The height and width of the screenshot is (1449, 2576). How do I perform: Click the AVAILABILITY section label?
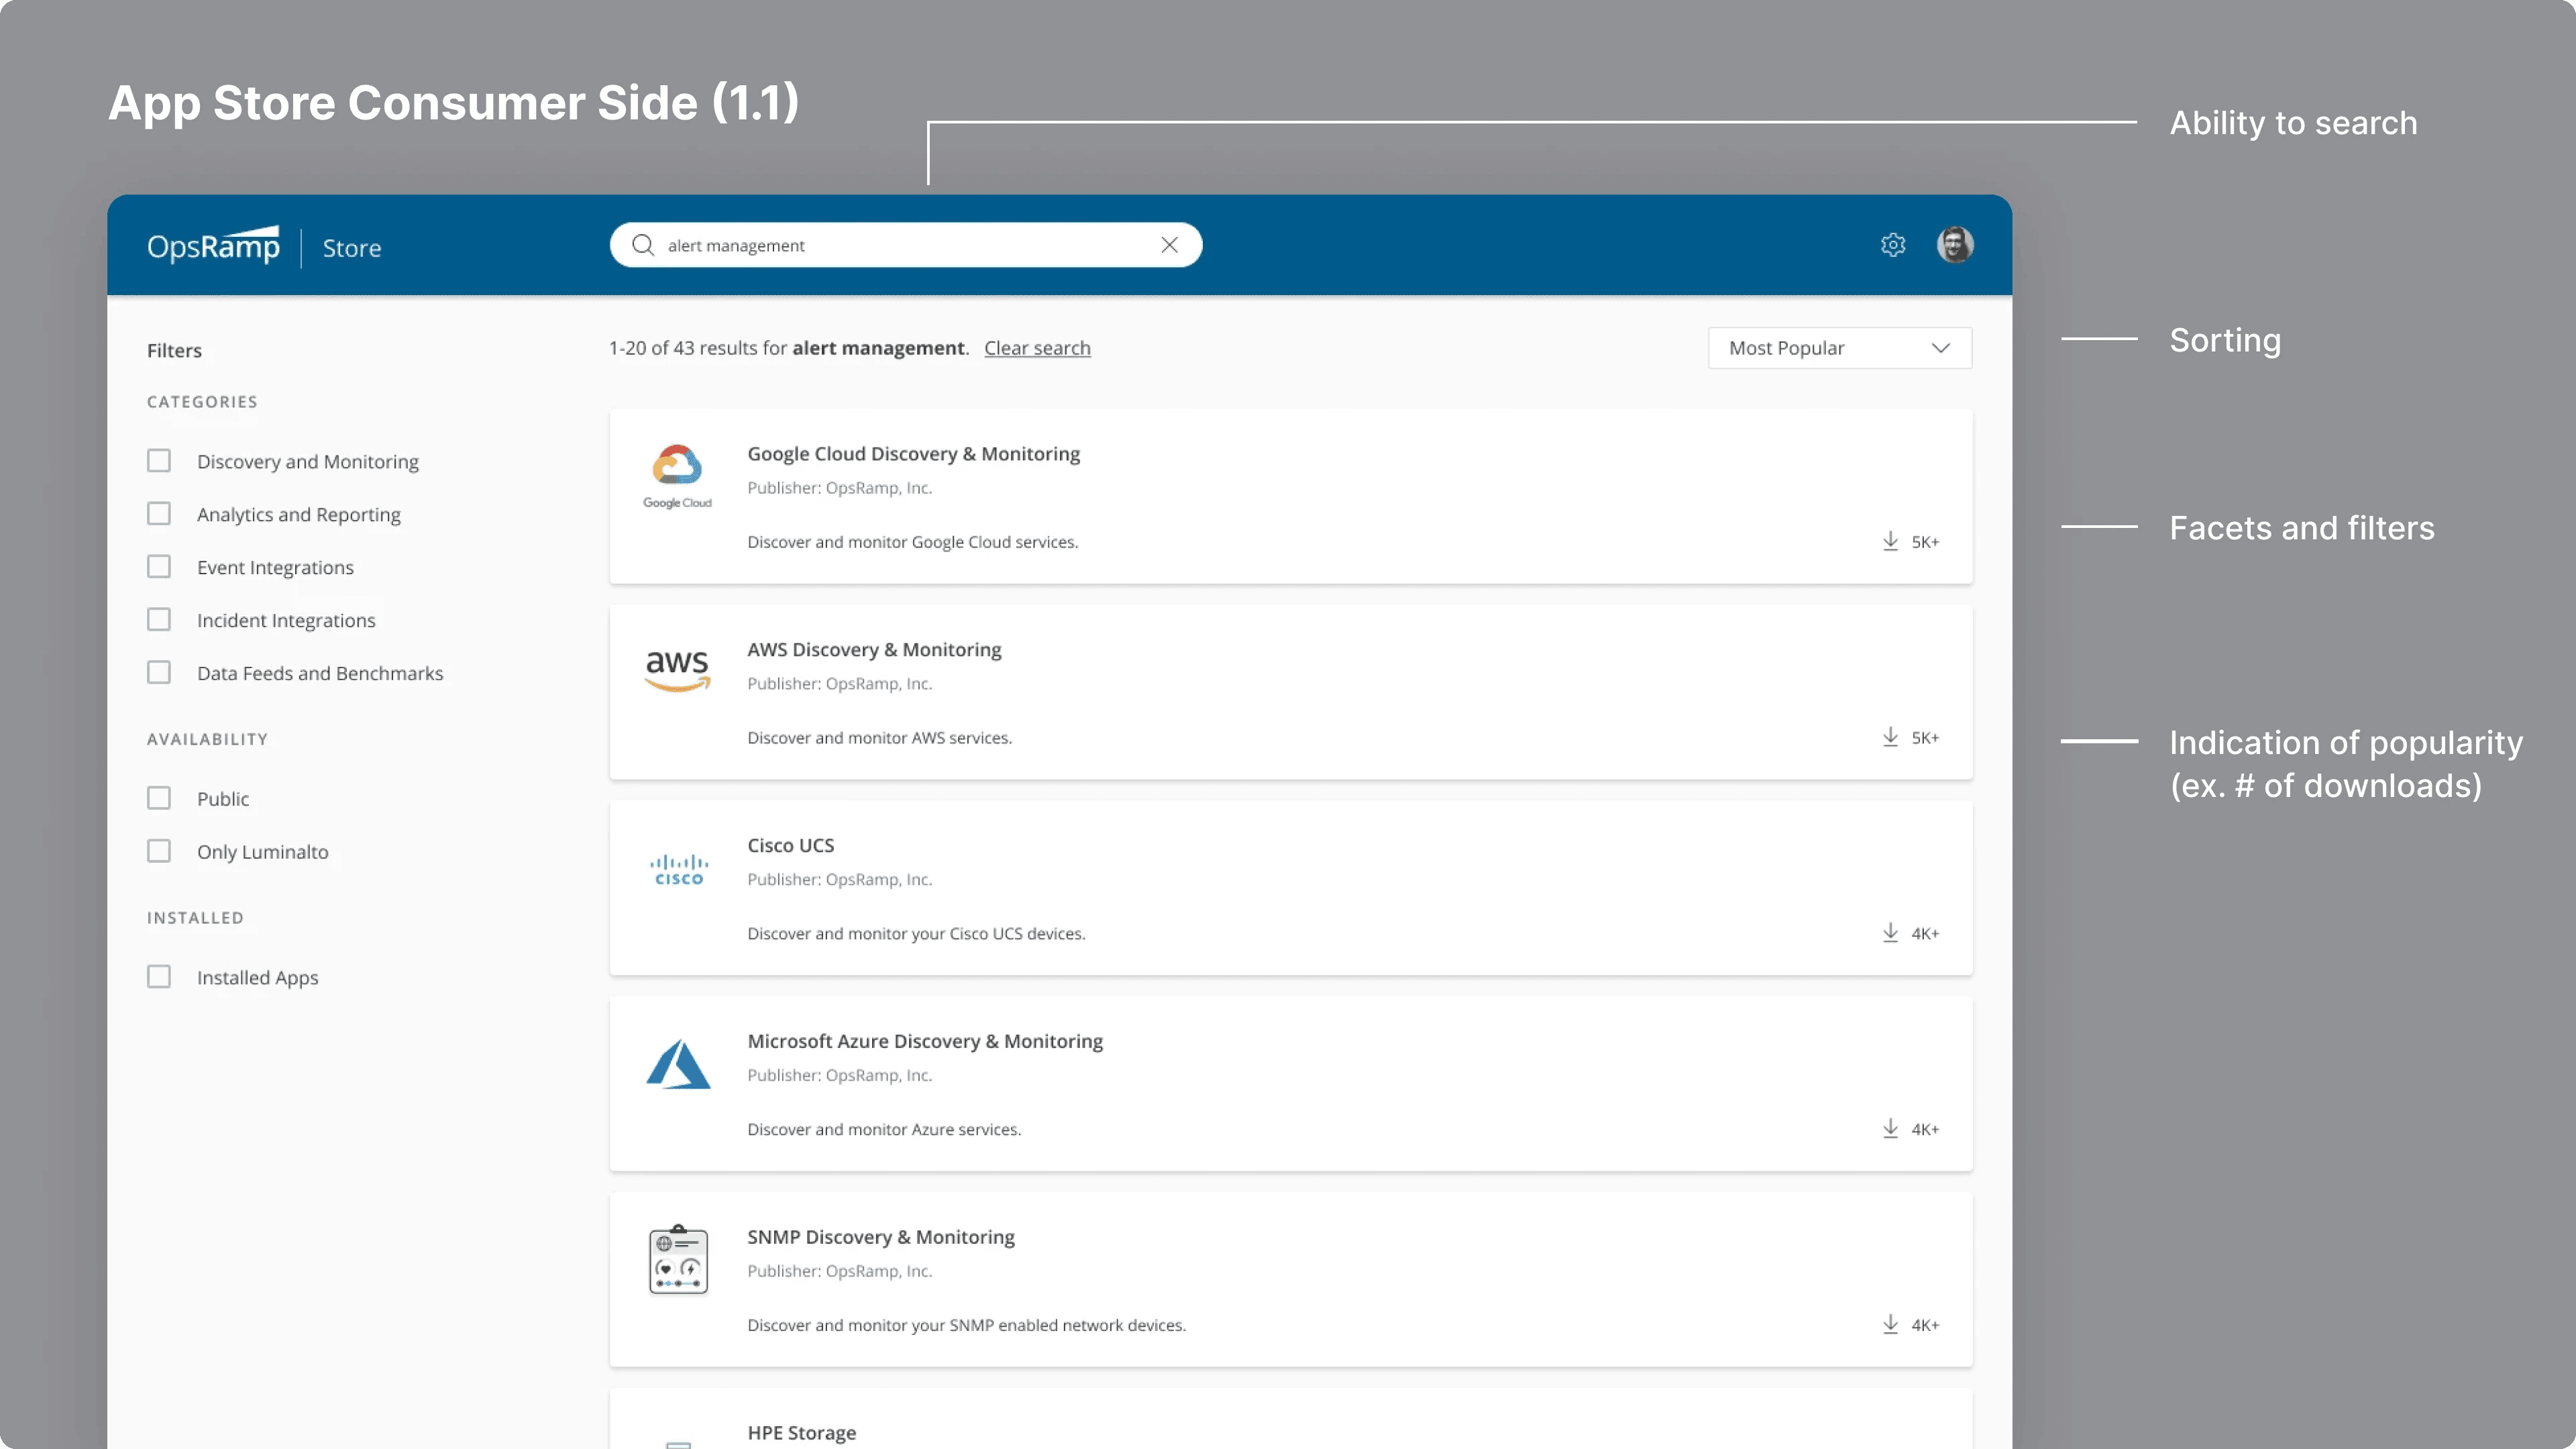coord(207,739)
